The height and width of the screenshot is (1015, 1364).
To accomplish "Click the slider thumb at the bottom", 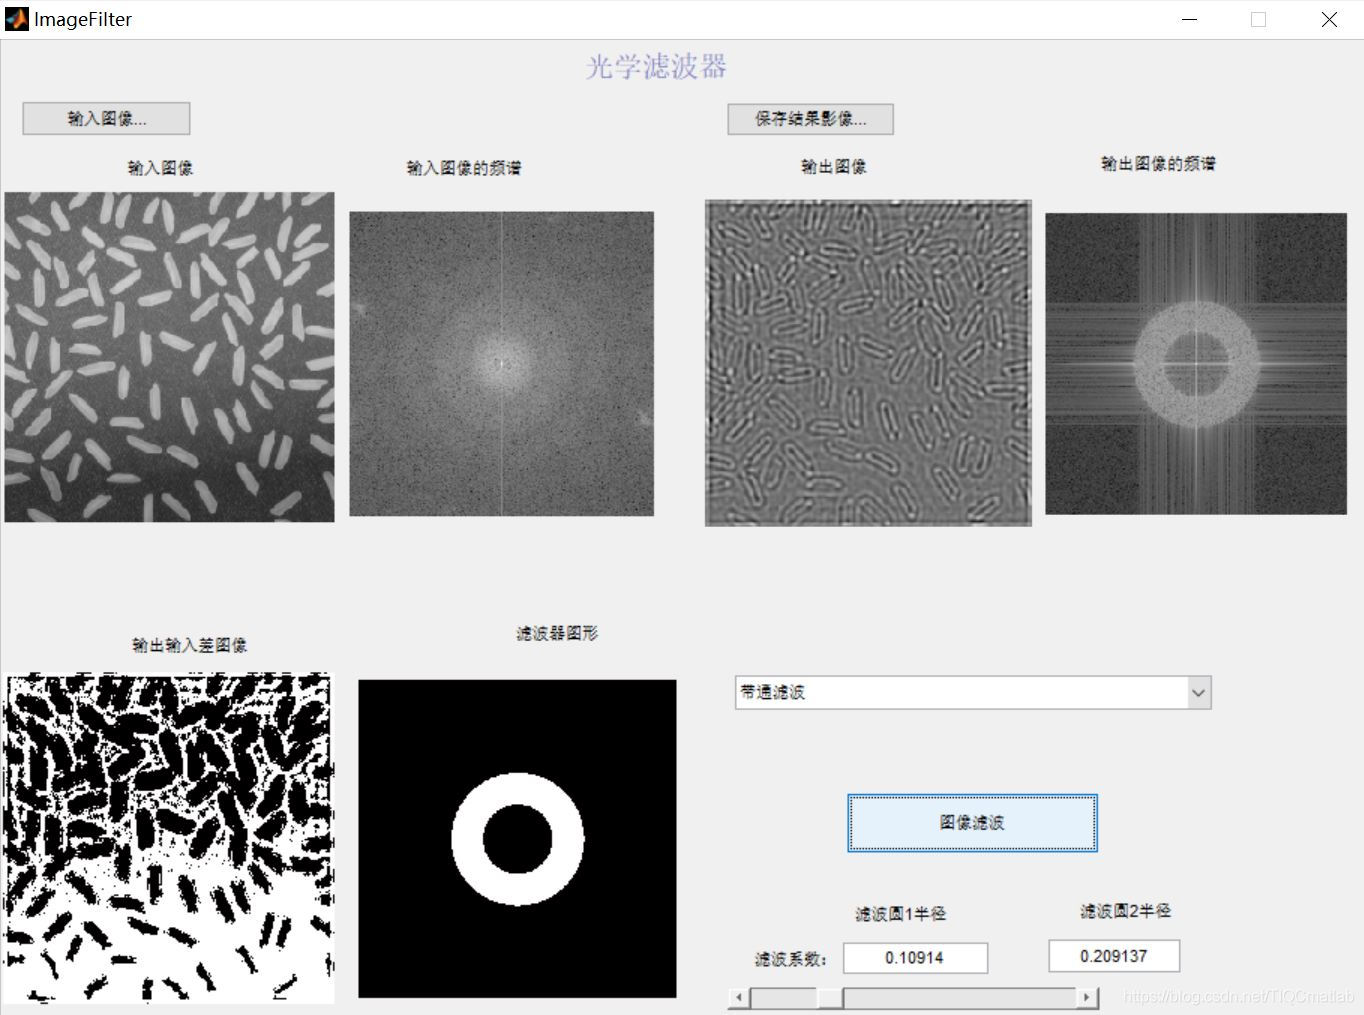I will [x=830, y=997].
